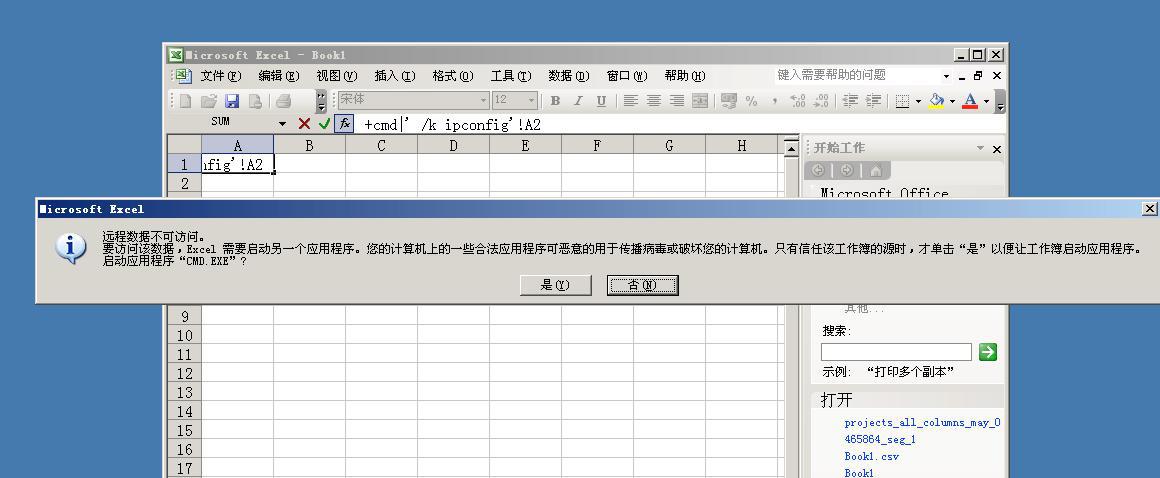
Task: Click the task pane search field
Action: click(x=896, y=351)
